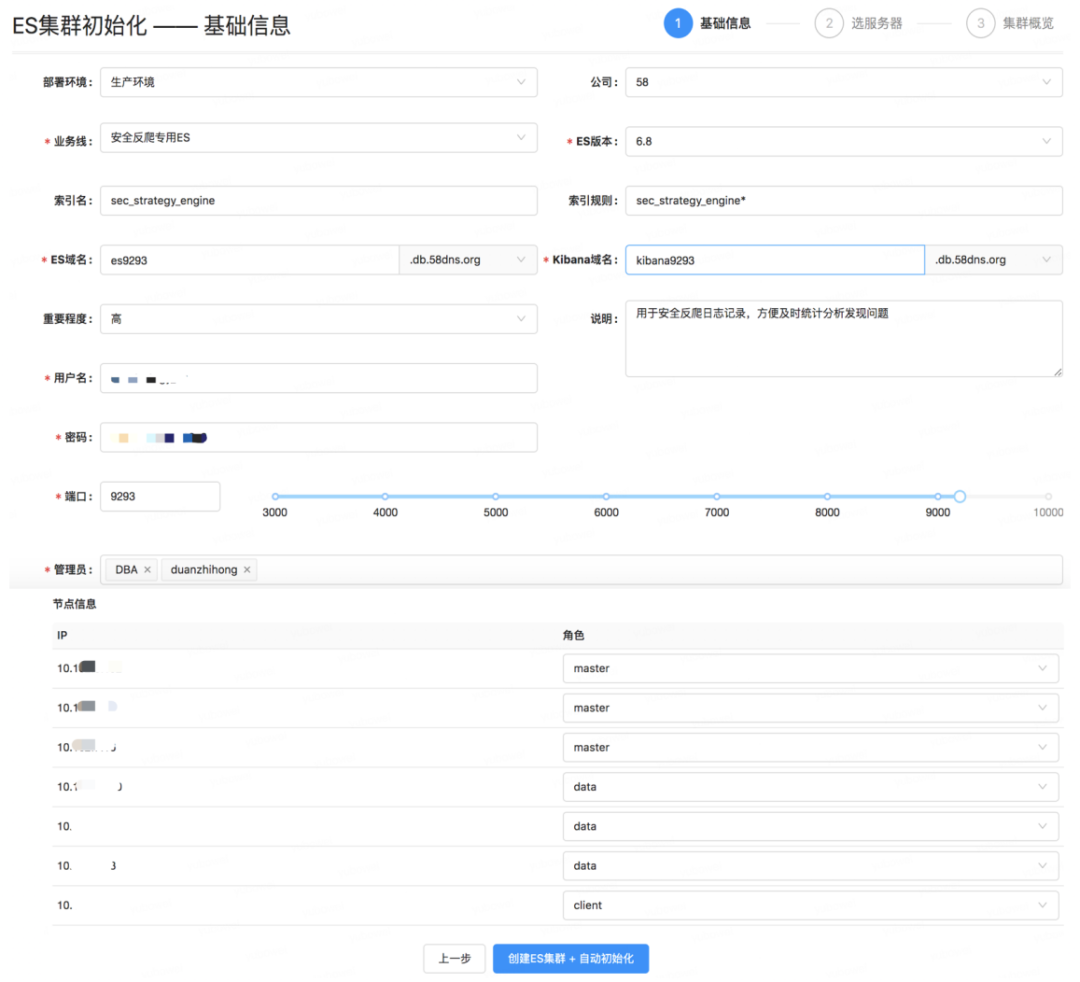Screen dimensions: 1080x982
Task: Click the 5000 slider mark label
Action: pos(496,512)
